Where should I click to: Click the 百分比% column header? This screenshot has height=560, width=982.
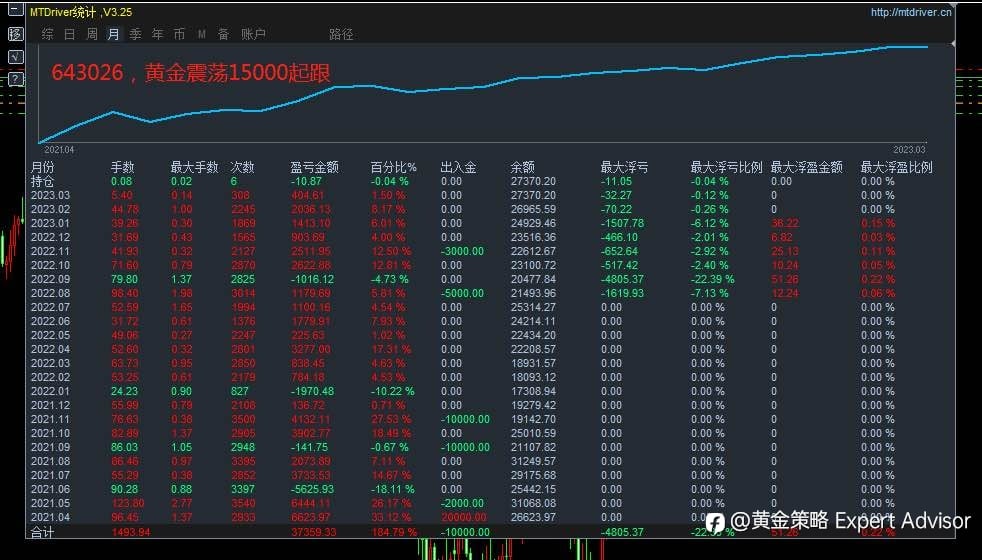pos(393,167)
